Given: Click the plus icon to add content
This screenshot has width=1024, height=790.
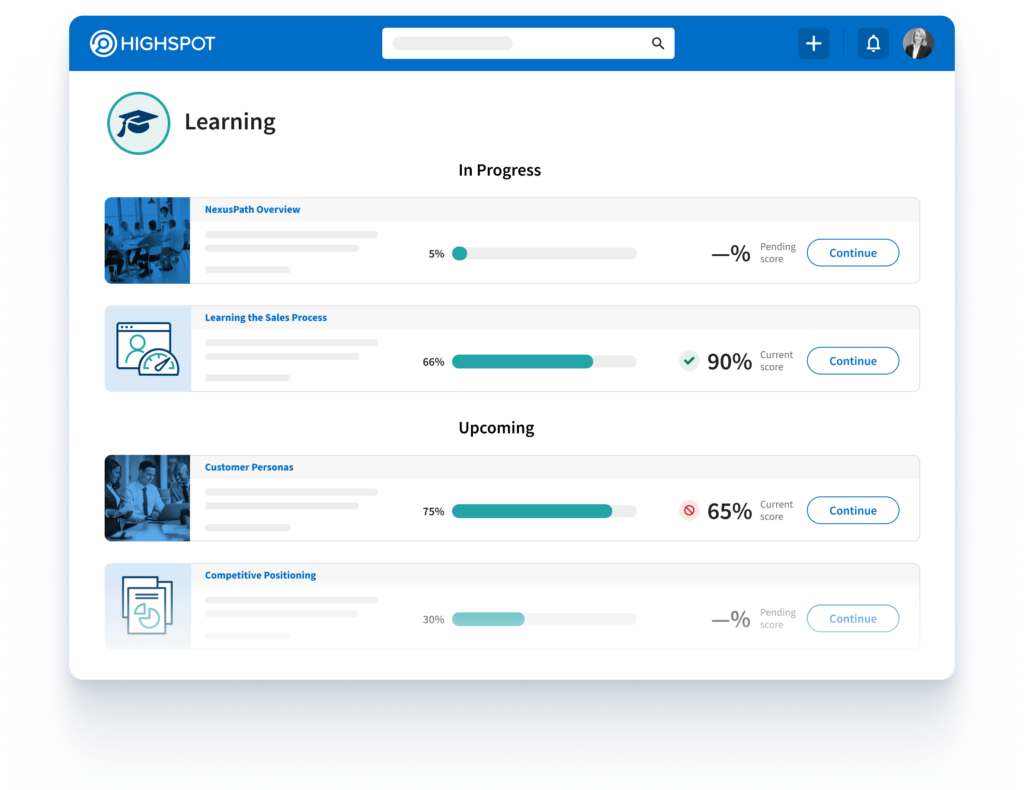Looking at the screenshot, I should click(x=813, y=43).
